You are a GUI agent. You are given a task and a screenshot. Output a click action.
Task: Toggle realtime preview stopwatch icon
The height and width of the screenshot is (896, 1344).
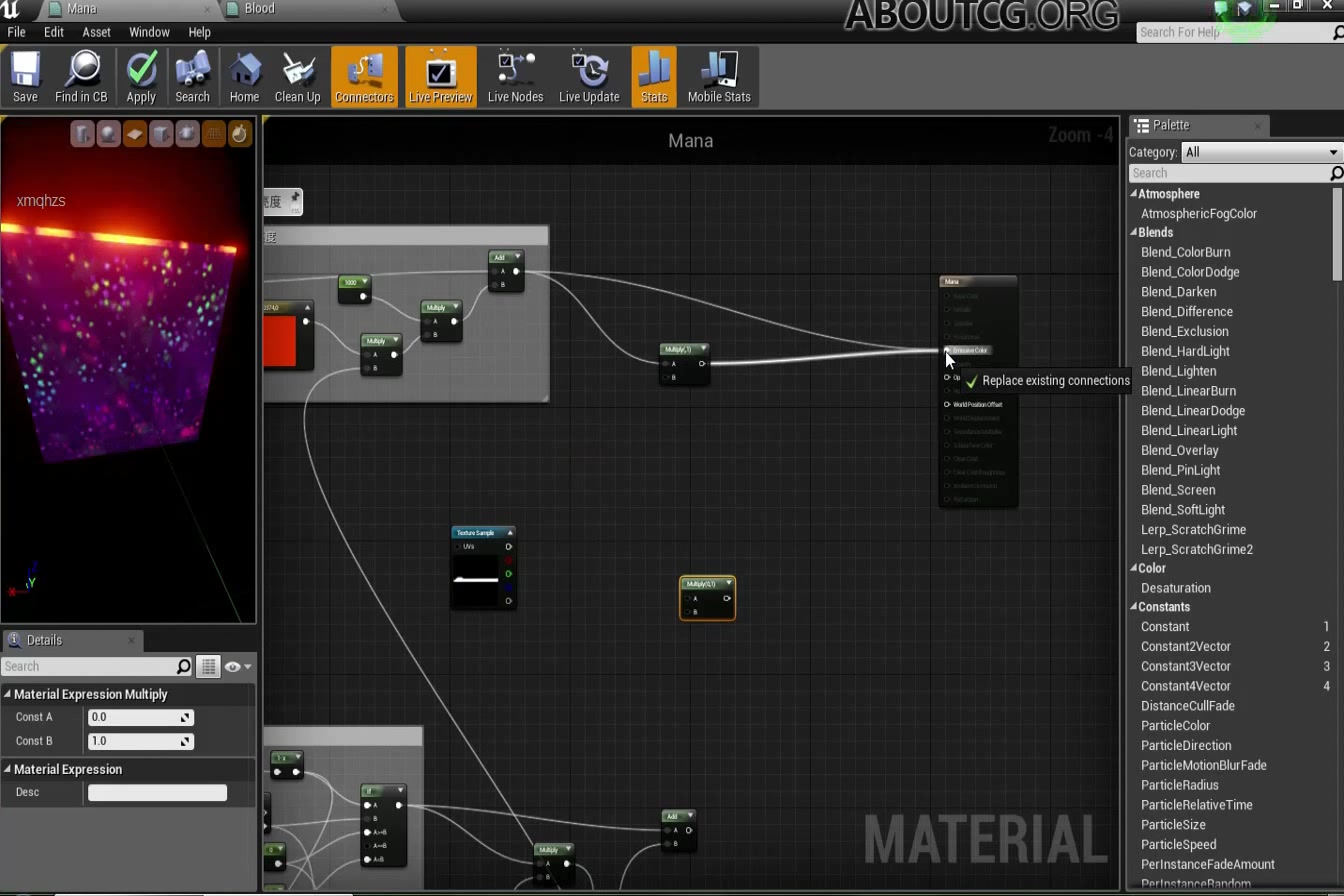pos(239,134)
